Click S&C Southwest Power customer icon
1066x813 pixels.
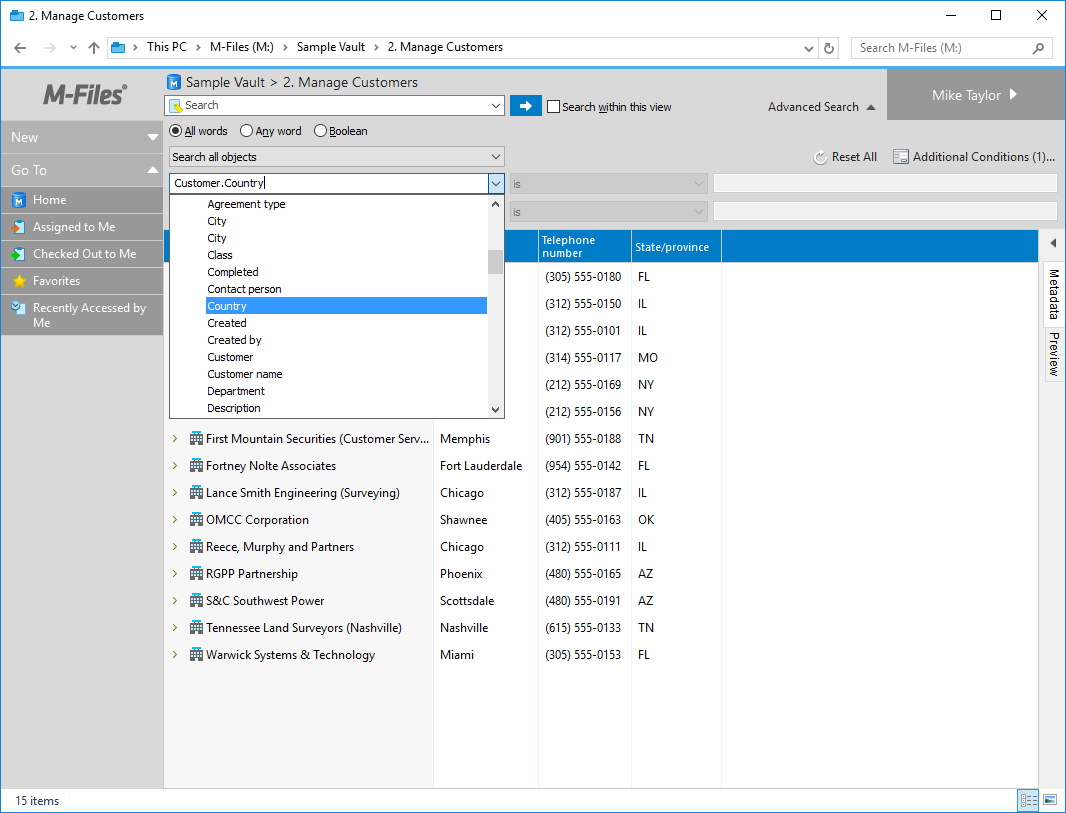click(x=196, y=601)
